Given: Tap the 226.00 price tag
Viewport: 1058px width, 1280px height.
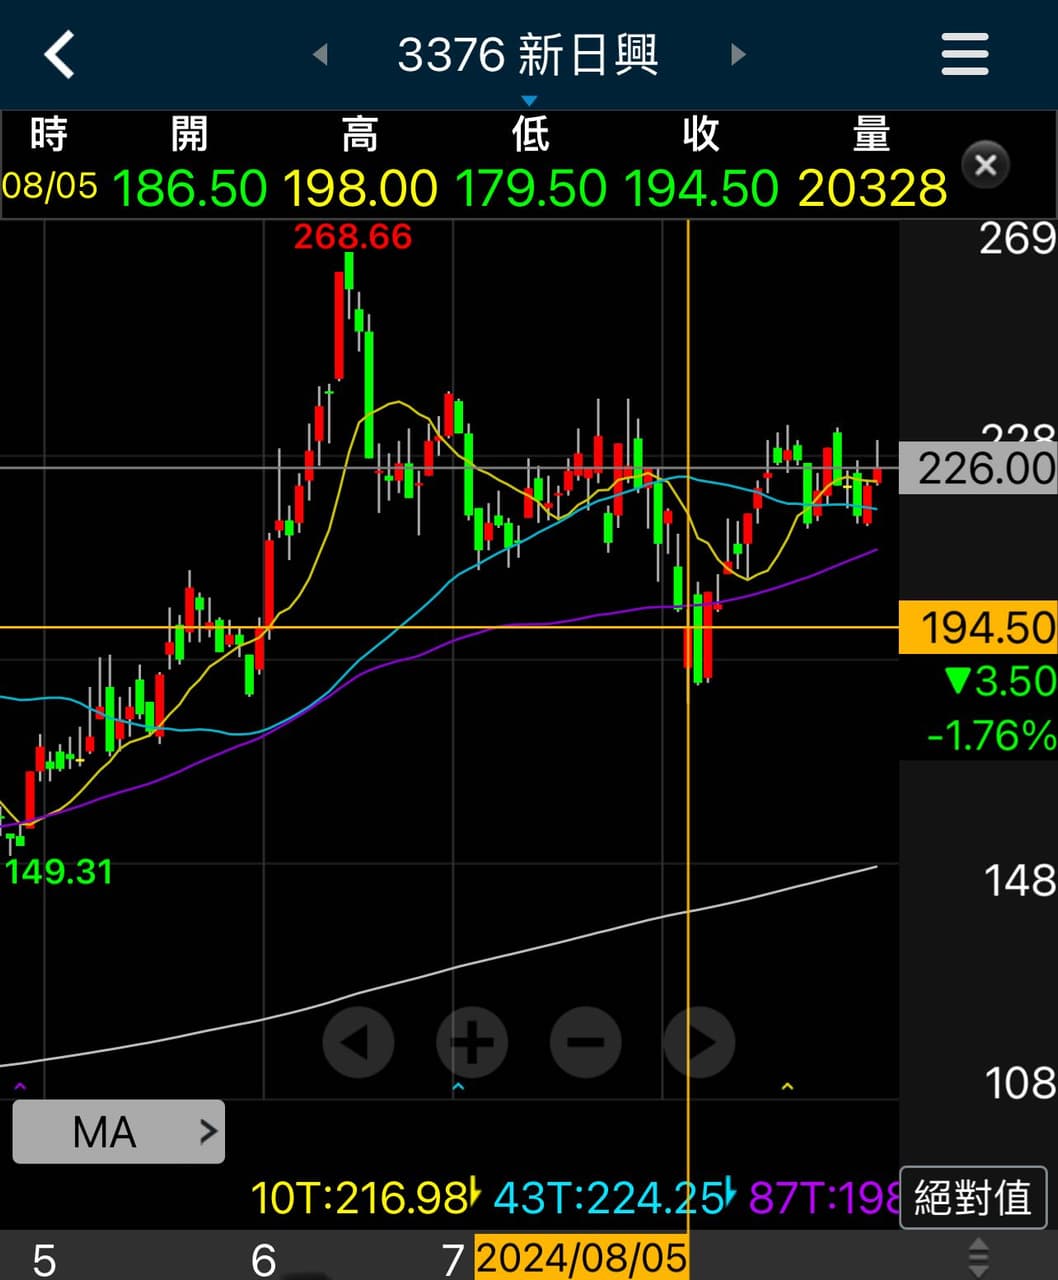Looking at the screenshot, I should tap(978, 468).
